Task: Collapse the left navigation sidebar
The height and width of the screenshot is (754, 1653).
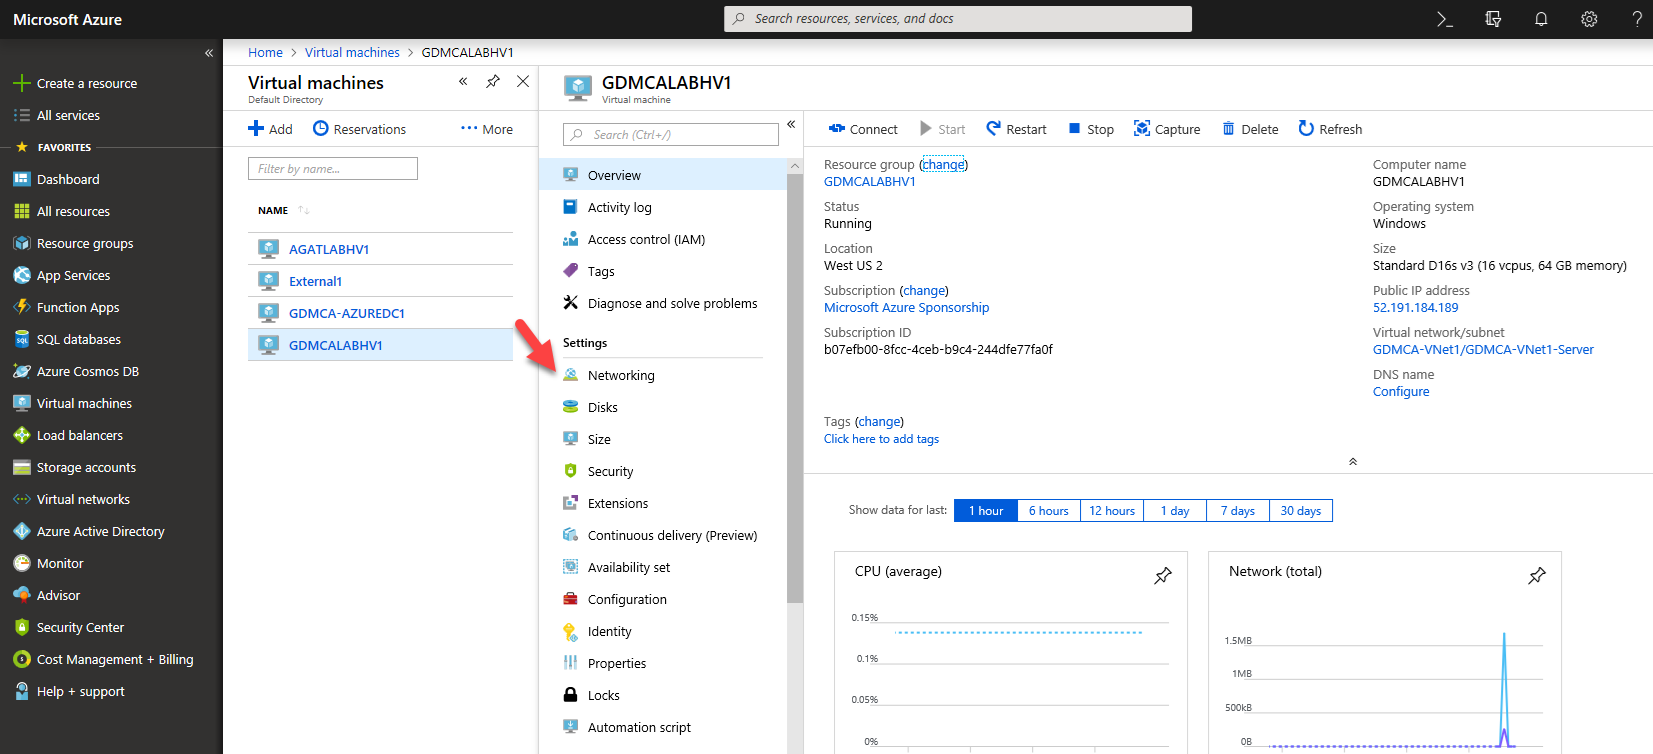Action: 209,53
